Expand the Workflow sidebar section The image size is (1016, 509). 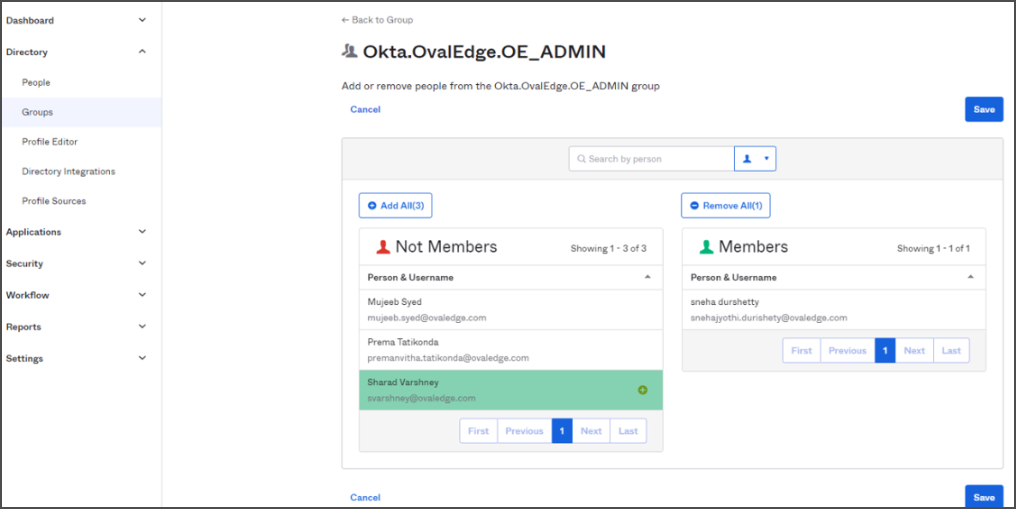click(143, 295)
